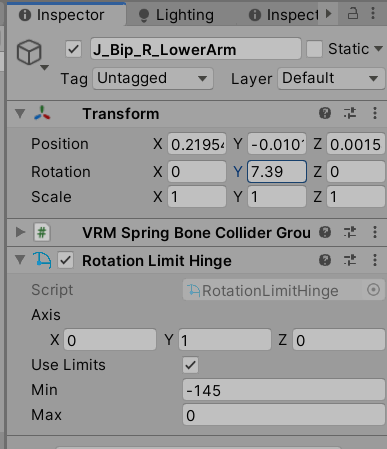Click the Position label

coord(60,144)
